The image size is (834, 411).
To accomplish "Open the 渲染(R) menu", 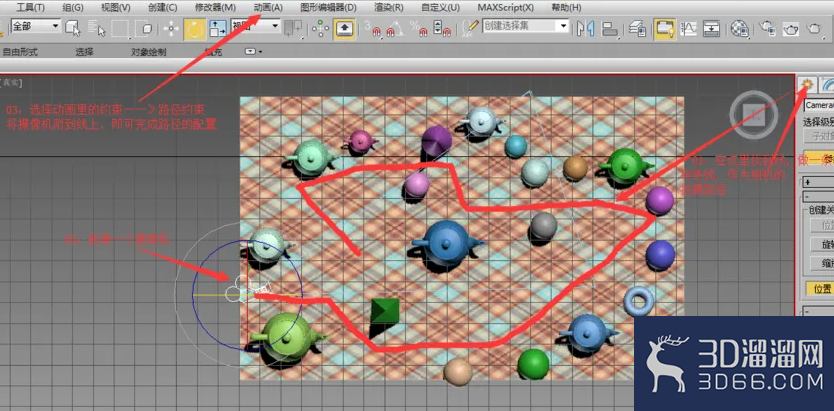I will pyautogui.click(x=389, y=7).
